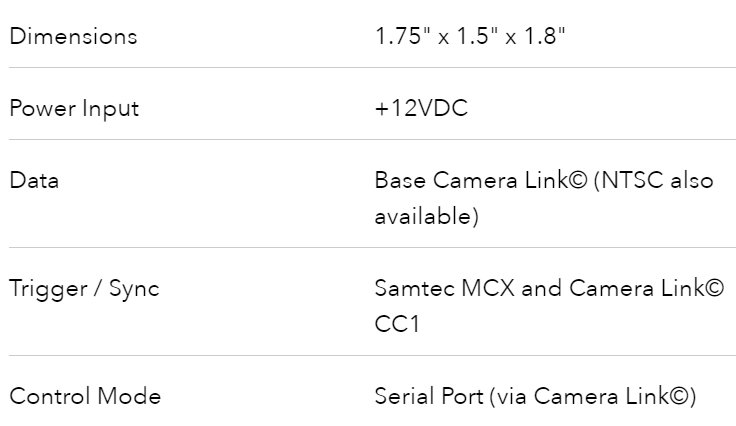The height and width of the screenshot is (426, 736).
Task: Click the CC1 text
Action: point(397,324)
